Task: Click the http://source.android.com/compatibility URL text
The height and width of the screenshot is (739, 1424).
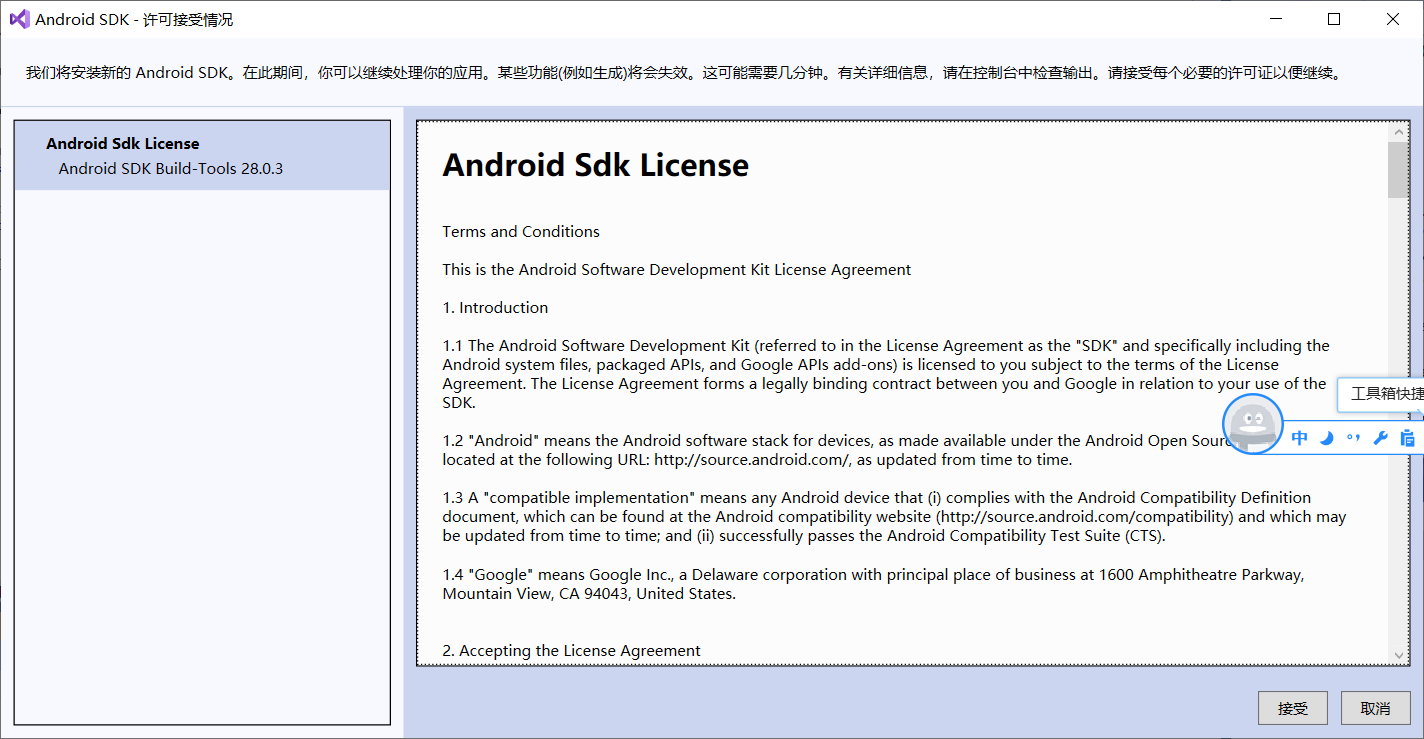Action: 1083,517
